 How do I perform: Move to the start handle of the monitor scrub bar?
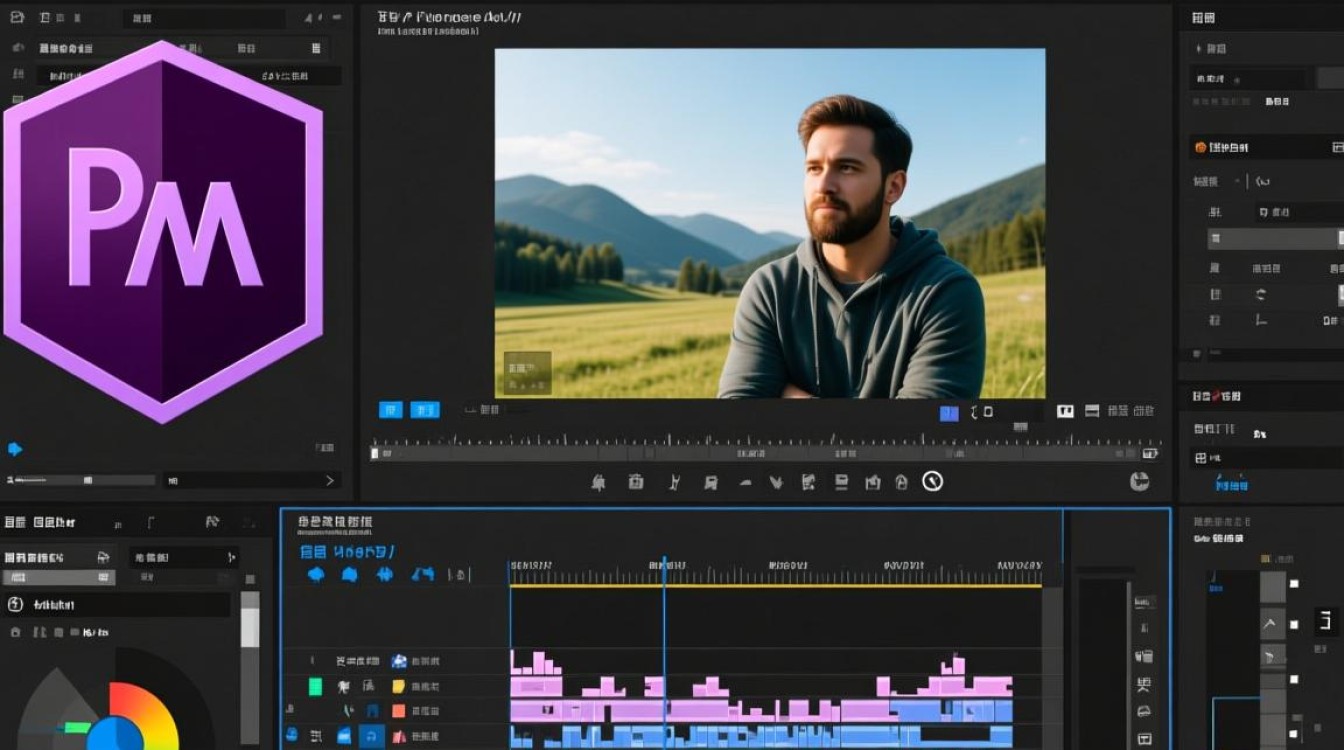[x=375, y=453]
